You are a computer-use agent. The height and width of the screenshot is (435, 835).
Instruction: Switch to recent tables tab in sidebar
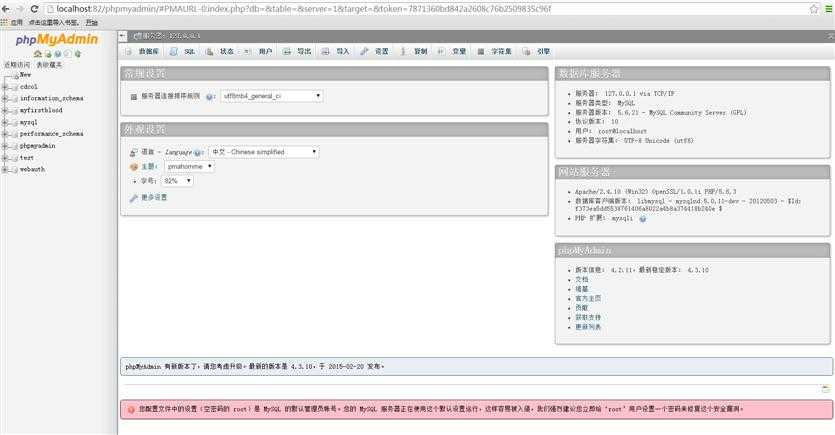point(17,64)
